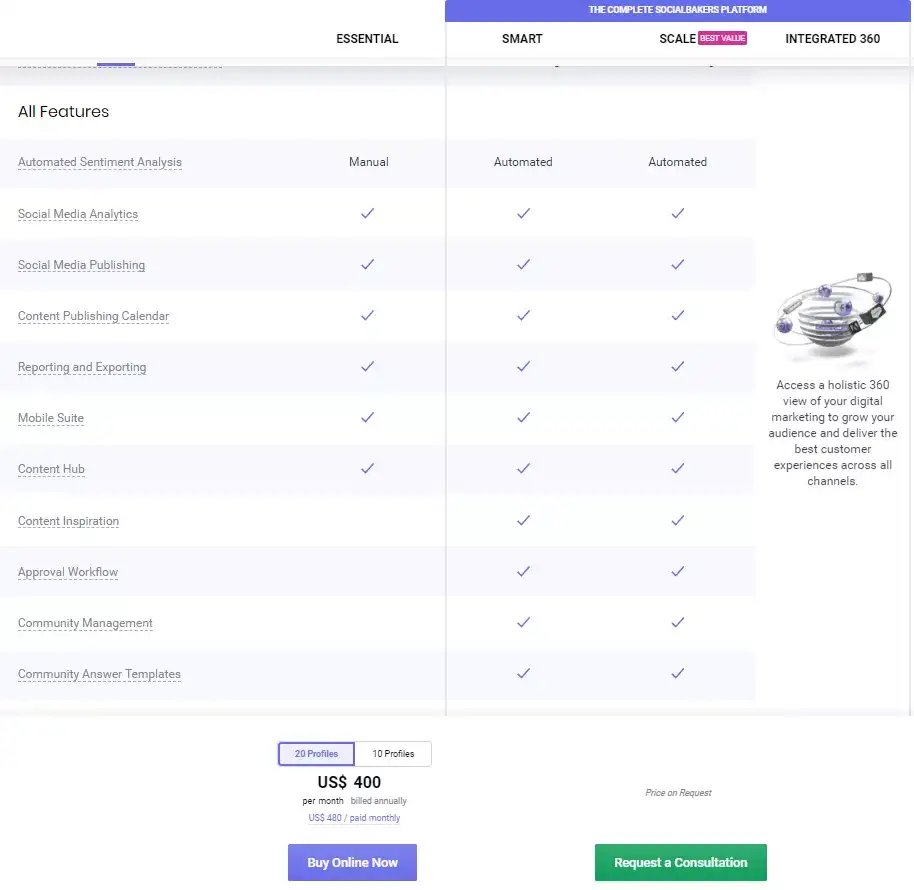Click Essential checkmark for Social Media Analytics
The height and width of the screenshot is (890, 914).
point(367,213)
